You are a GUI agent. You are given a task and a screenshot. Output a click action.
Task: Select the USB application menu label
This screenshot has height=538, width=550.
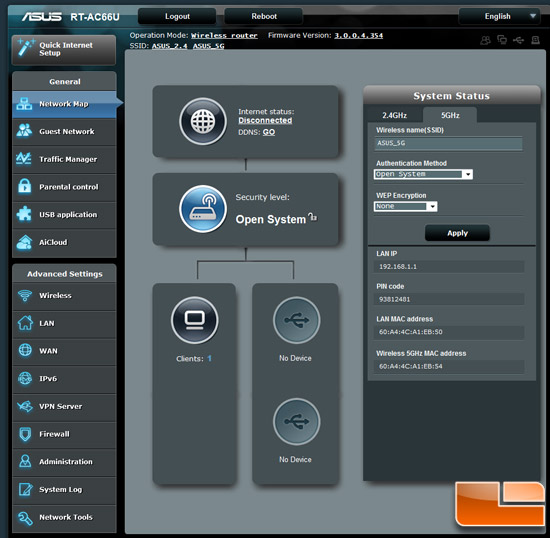[x=68, y=215]
